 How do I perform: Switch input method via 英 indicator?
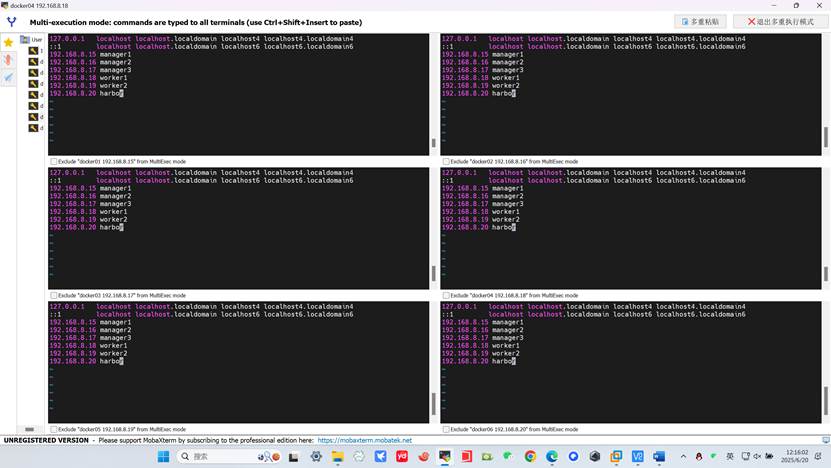pos(730,456)
